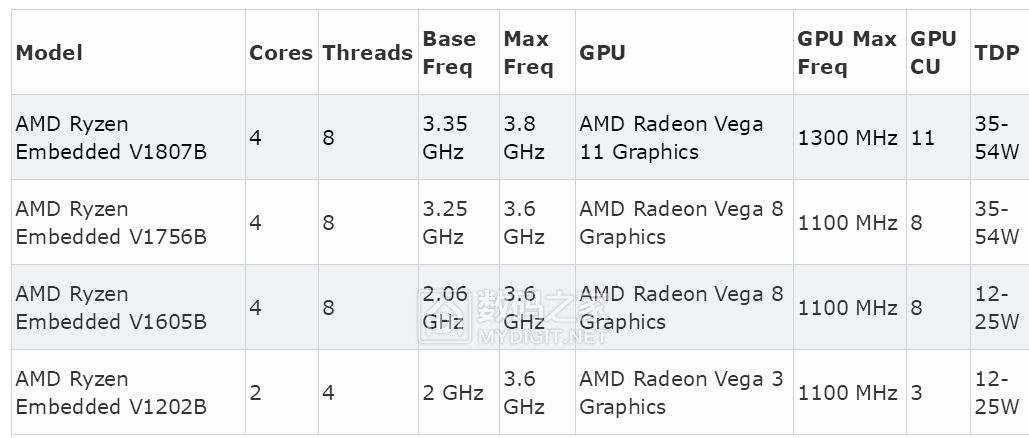1029x438 pixels.
Task: Click the Threads column header
Action: tap(368, 53)
